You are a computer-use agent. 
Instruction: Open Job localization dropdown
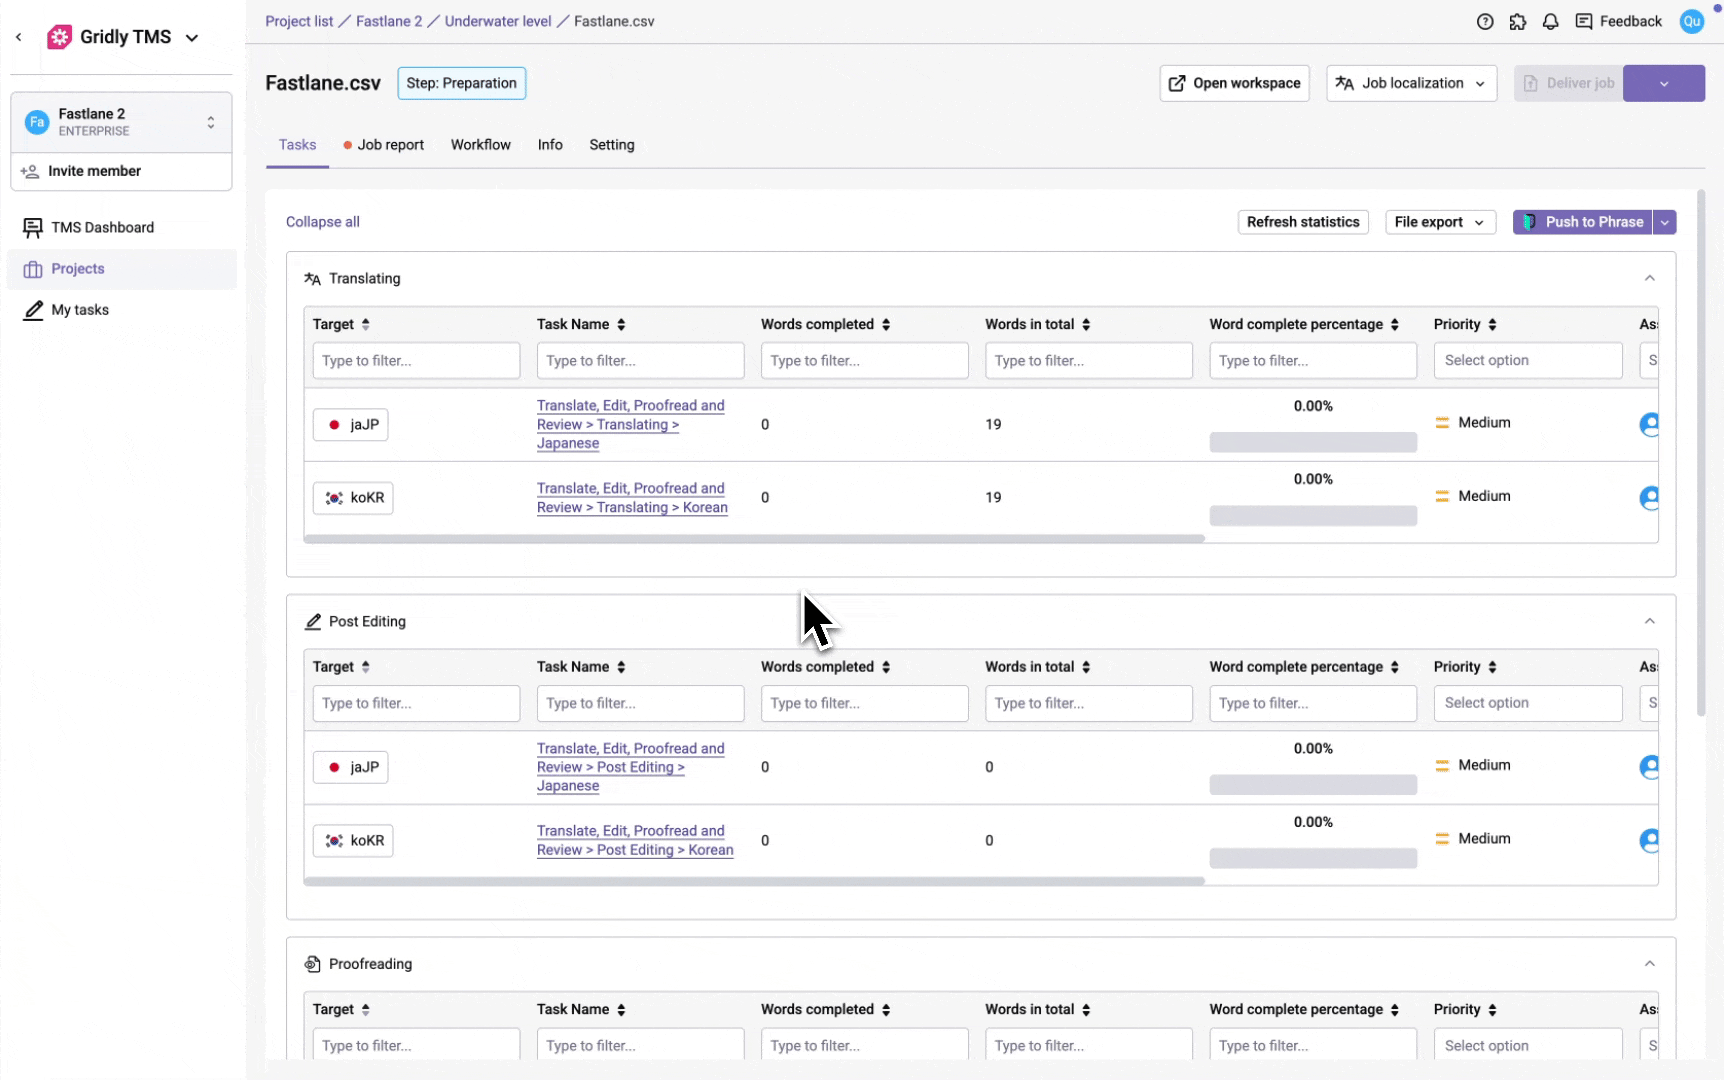(x=1411, y=83)
